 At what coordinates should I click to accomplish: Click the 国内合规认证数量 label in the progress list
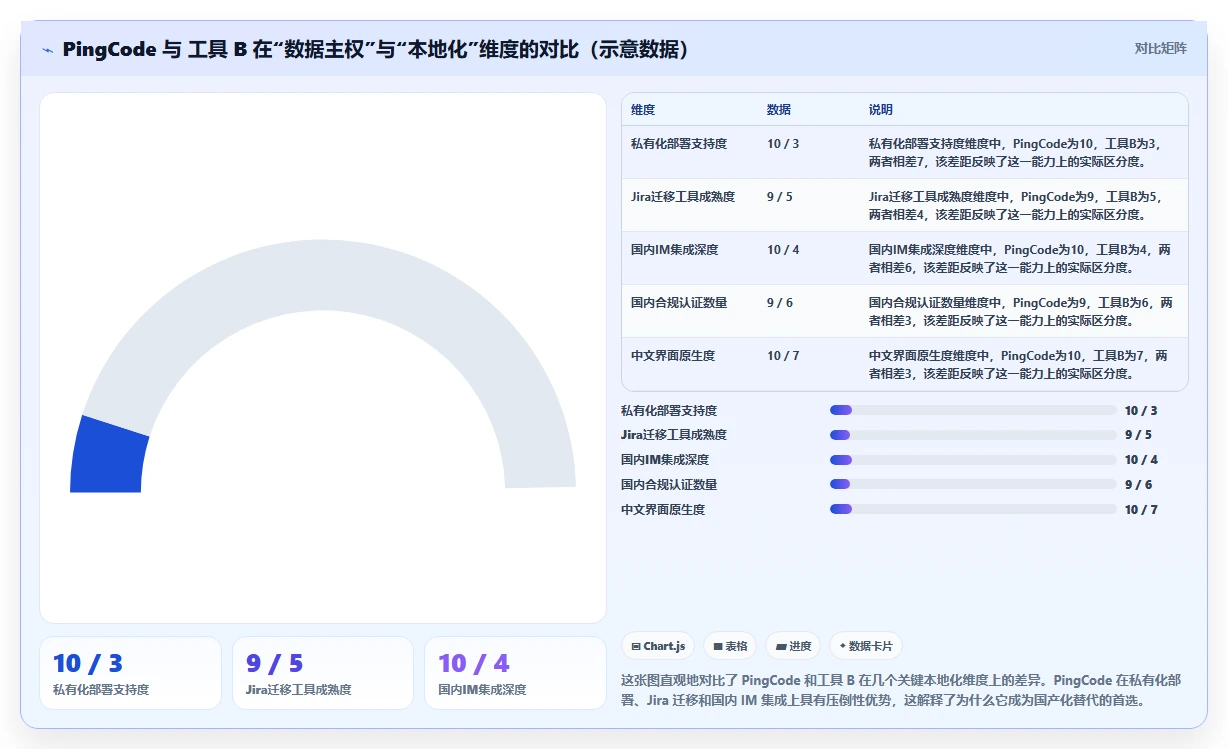point(669,485)
